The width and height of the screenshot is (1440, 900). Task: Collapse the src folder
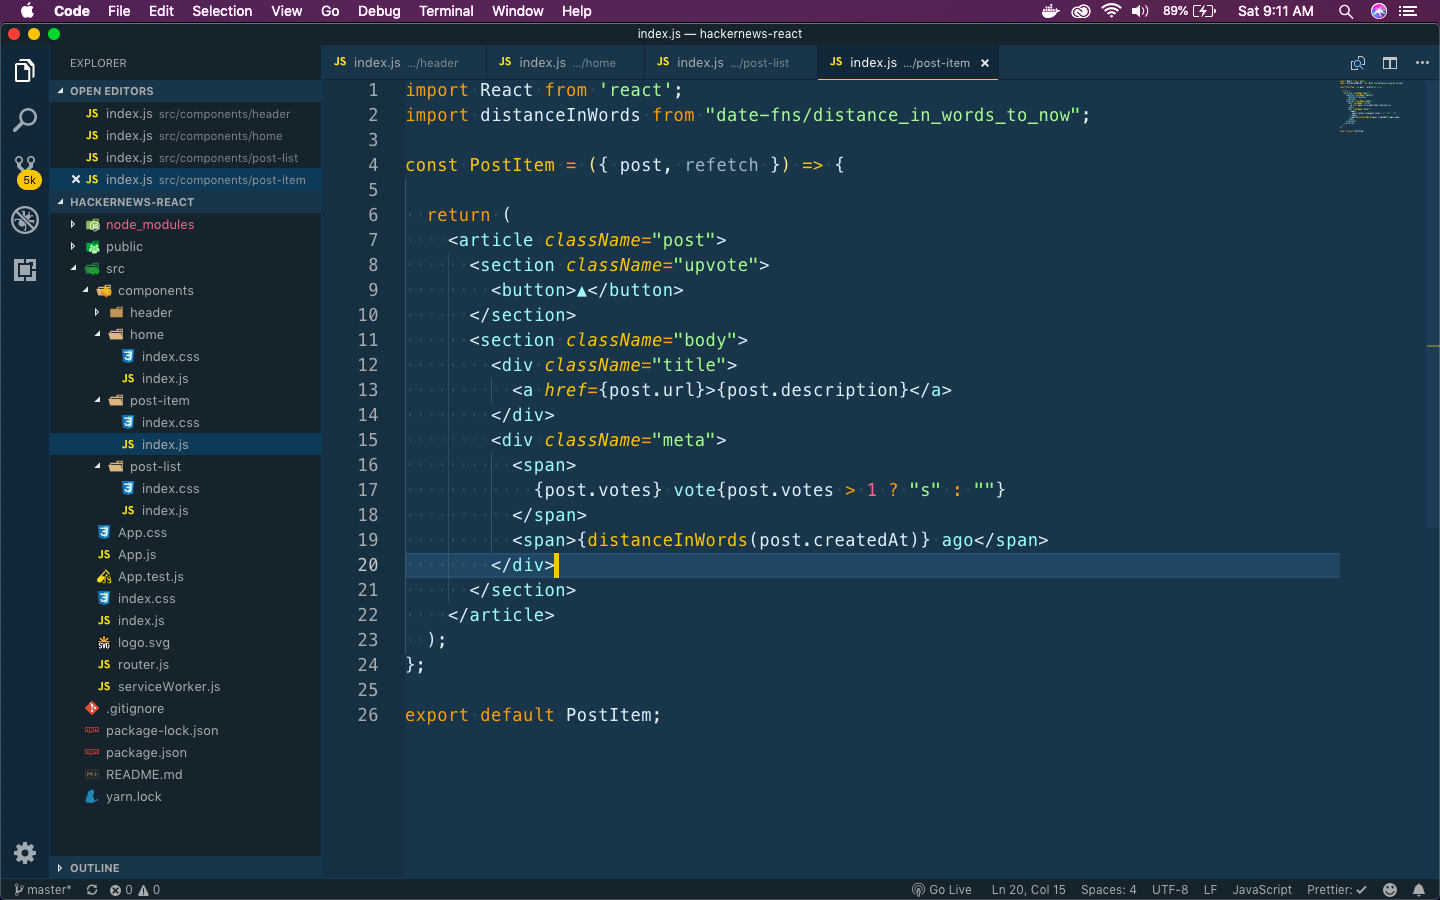click(x=185, y=269)
